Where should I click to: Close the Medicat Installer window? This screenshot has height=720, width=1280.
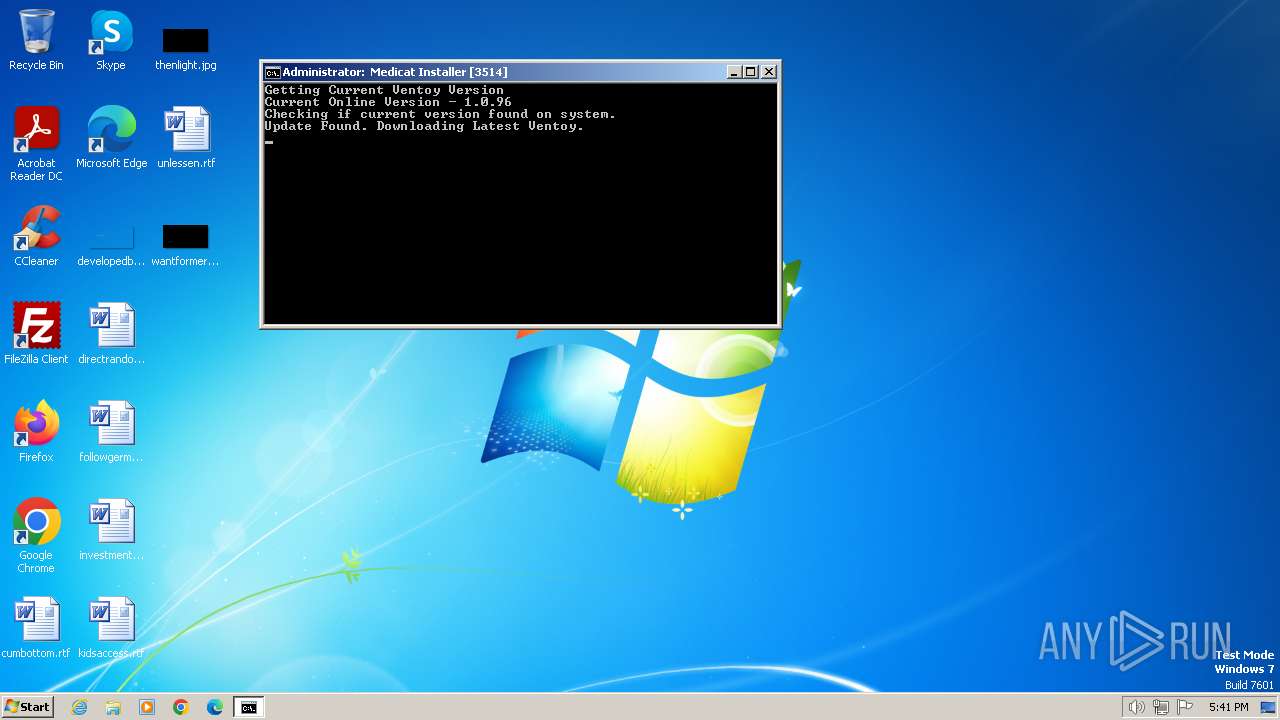pyautogui.click(x=769, y=72)
